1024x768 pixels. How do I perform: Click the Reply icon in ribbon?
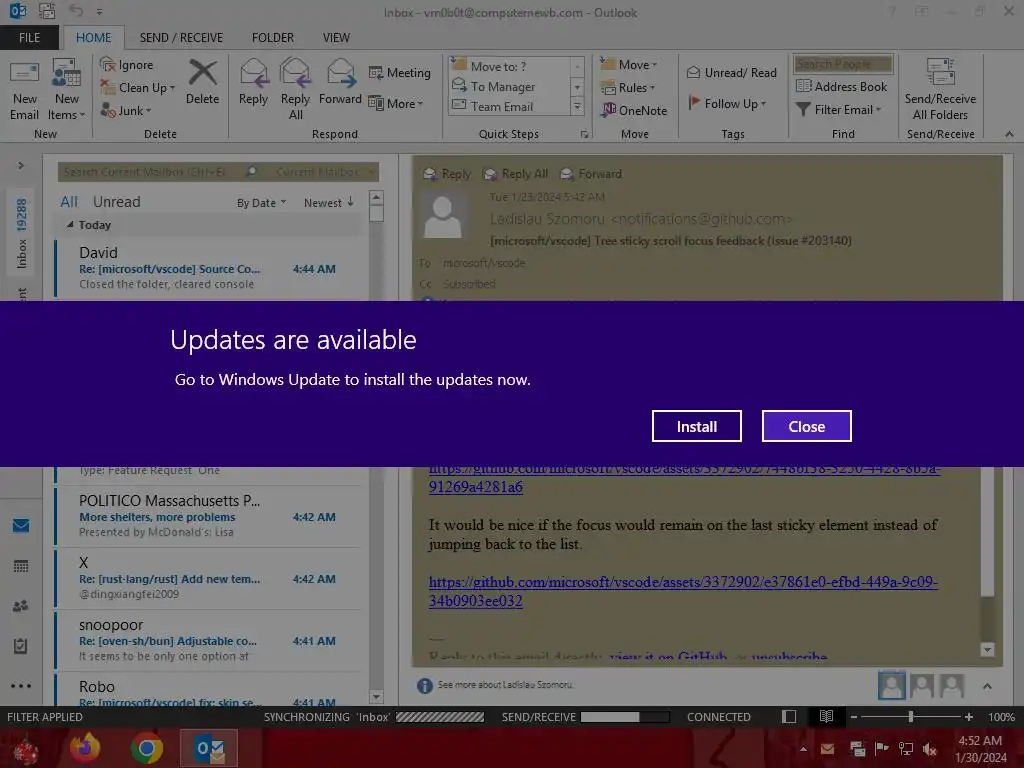click(x=253, y=82)
